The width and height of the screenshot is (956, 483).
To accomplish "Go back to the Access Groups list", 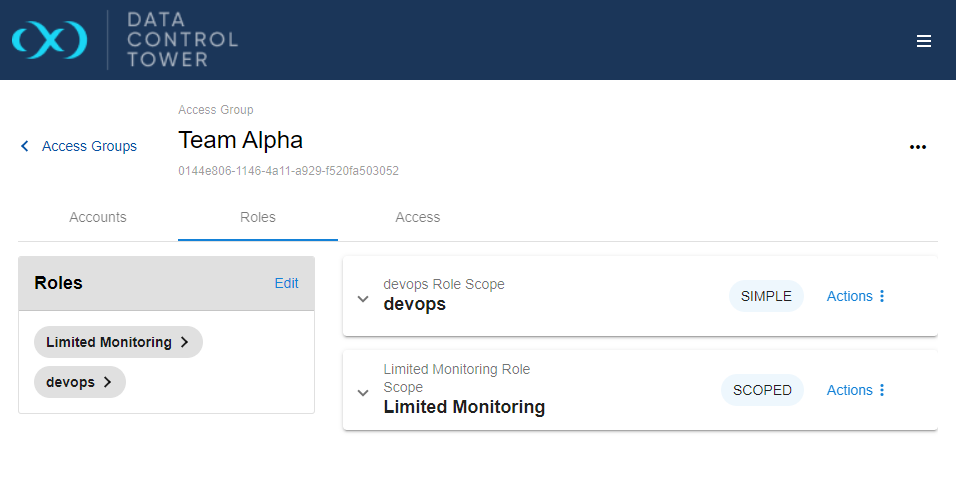I will (89, 146).
